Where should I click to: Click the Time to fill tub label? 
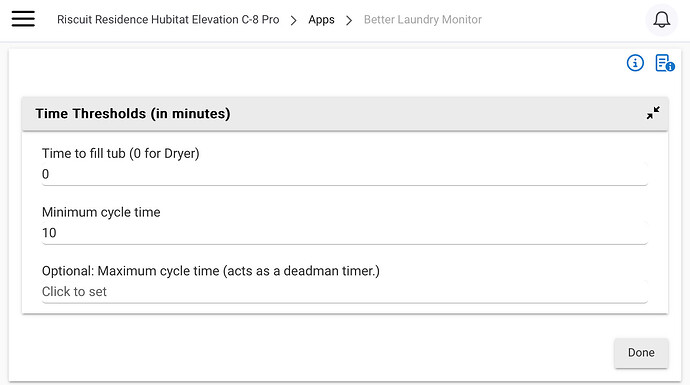(x=121, y=154)
